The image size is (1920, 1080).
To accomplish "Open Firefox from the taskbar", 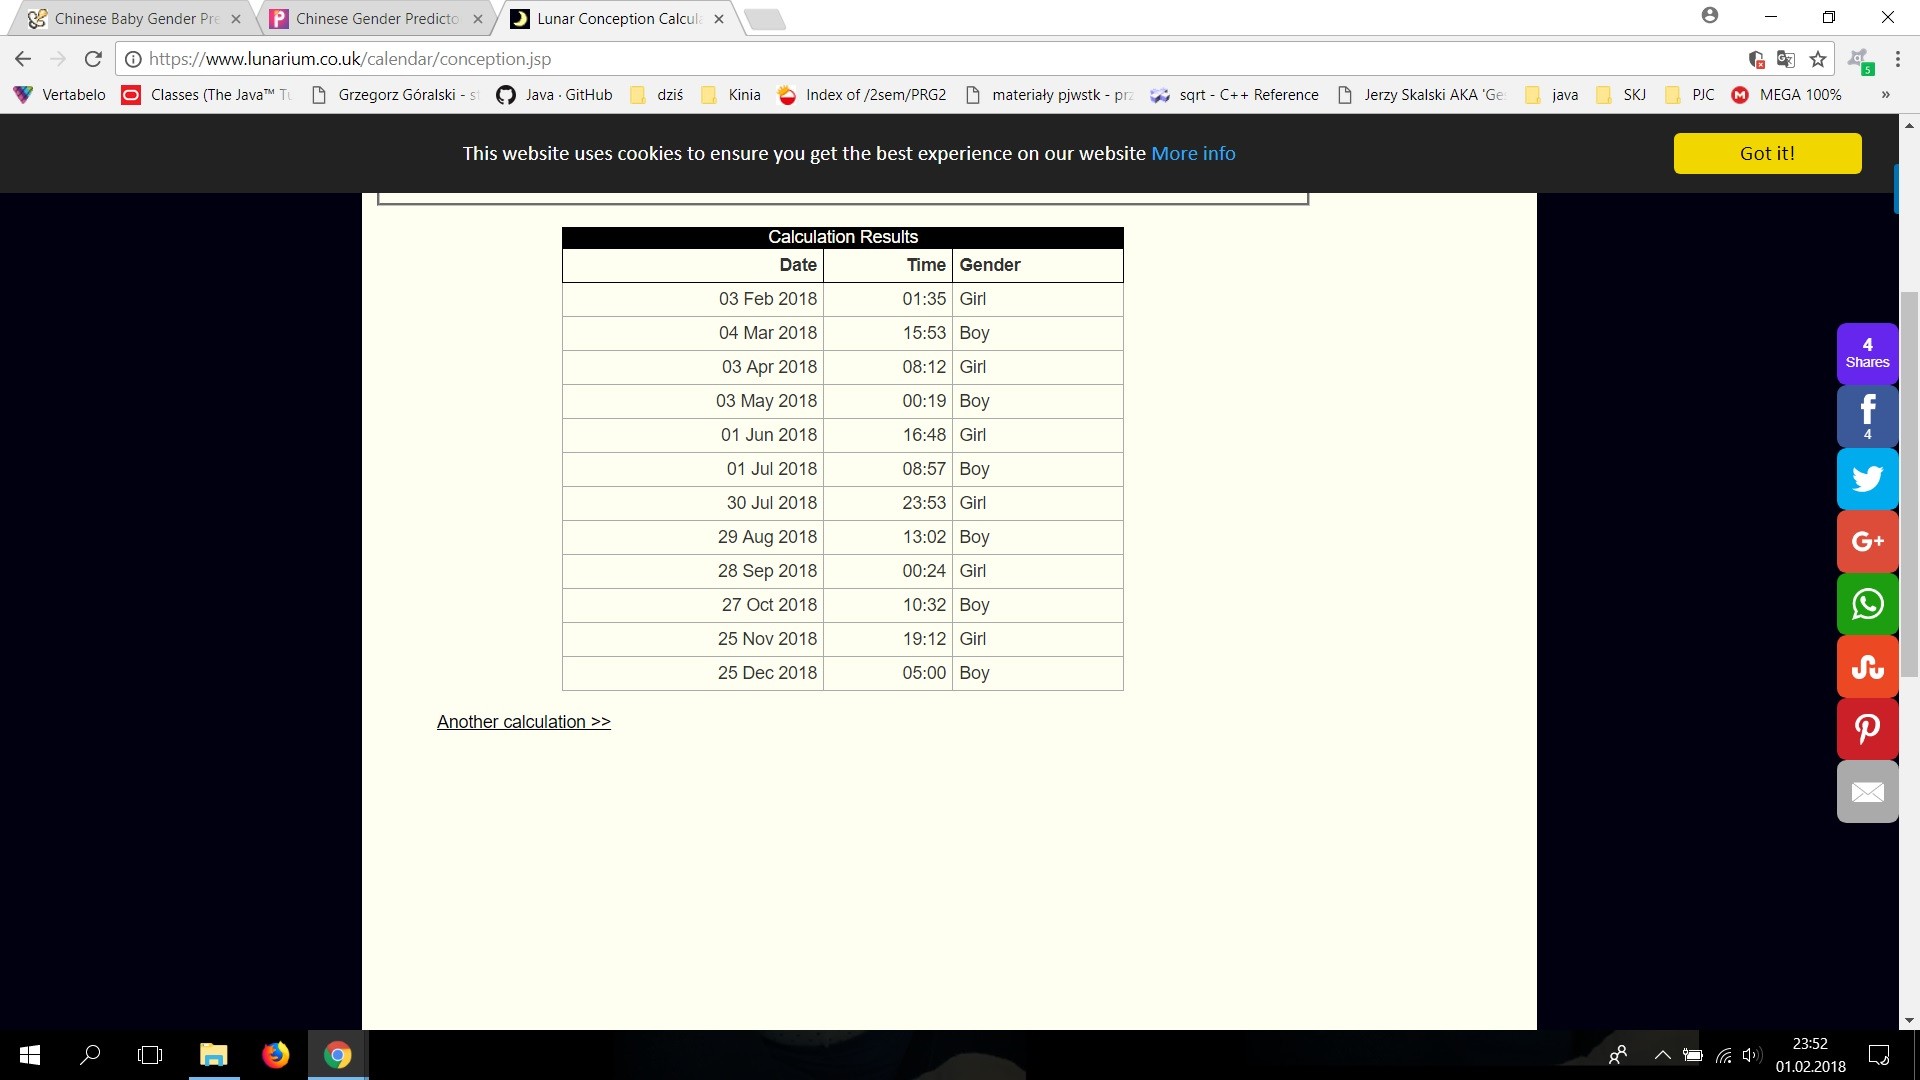I will pos(275,1055).
